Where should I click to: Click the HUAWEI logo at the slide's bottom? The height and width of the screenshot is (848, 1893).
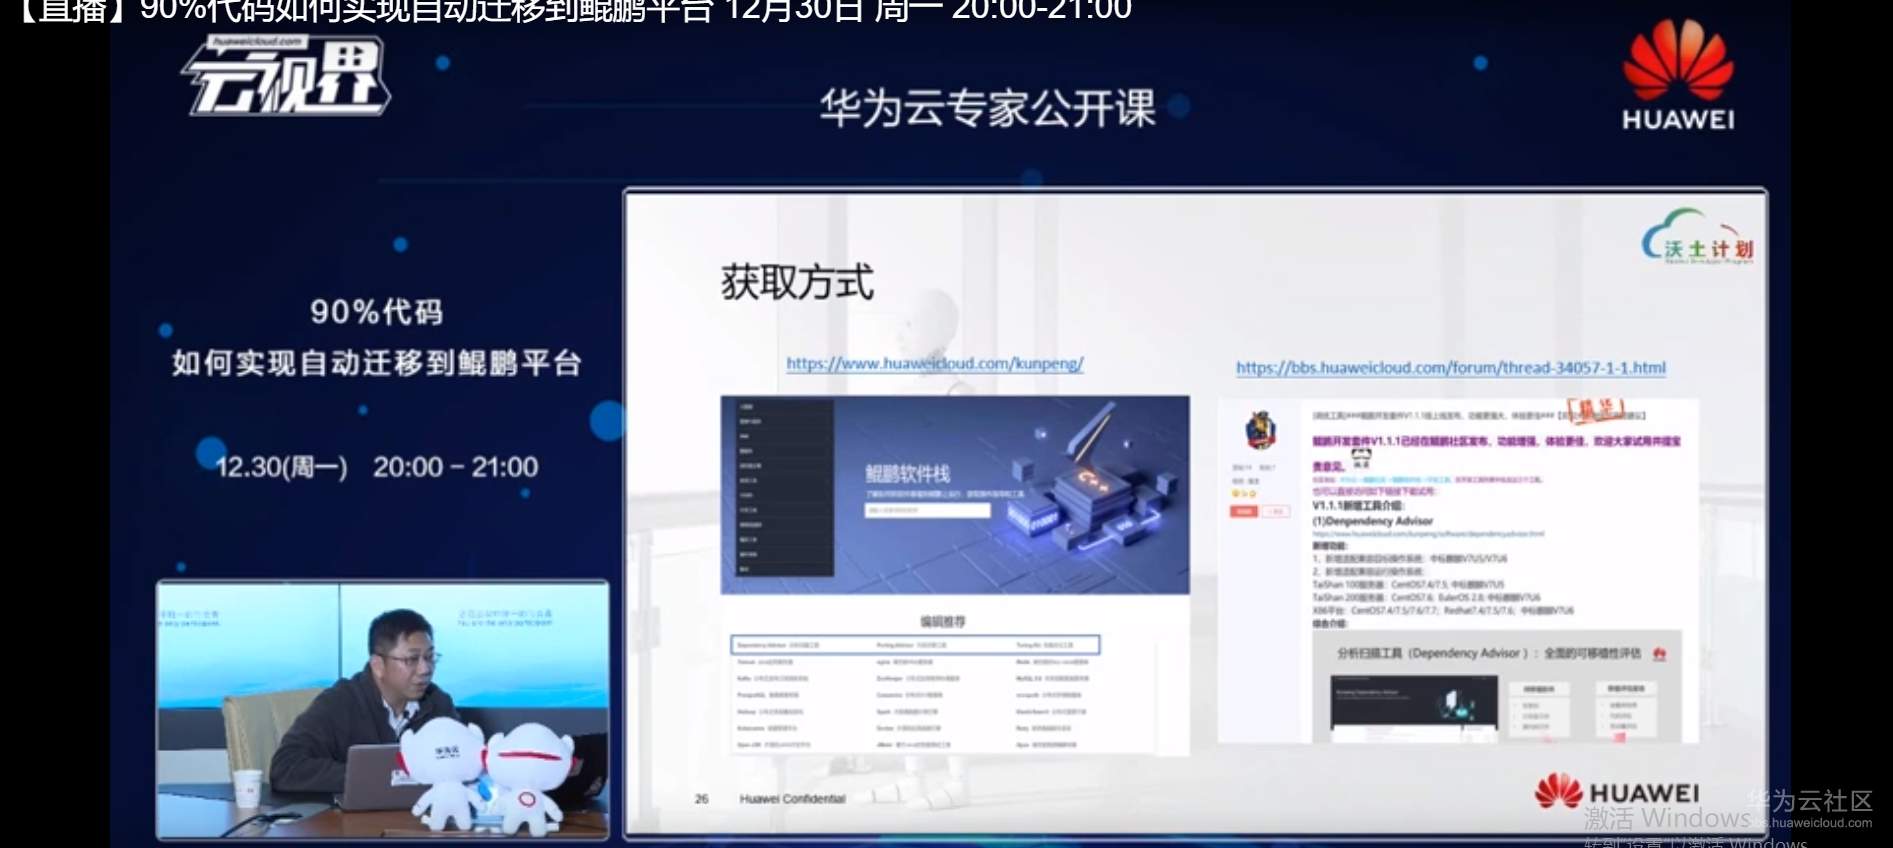1617,791
